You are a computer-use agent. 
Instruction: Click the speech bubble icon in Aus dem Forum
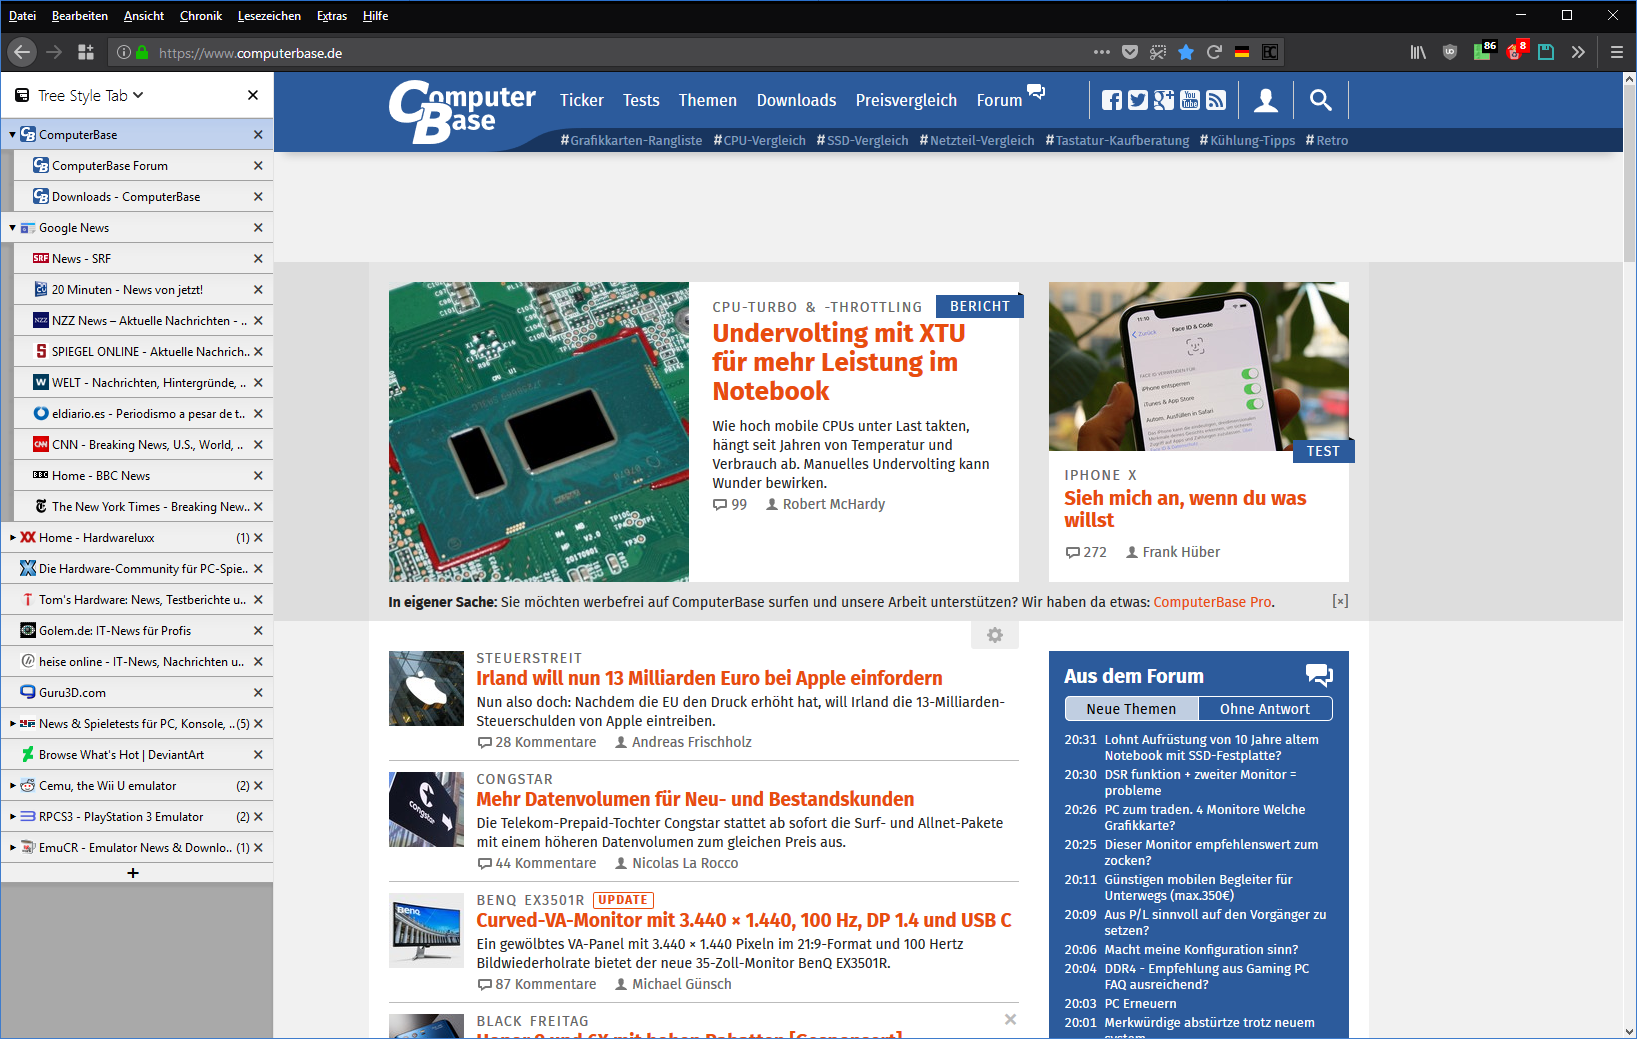1320,676
